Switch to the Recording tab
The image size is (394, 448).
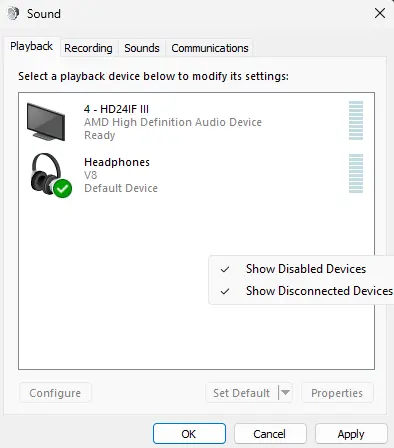88,48
